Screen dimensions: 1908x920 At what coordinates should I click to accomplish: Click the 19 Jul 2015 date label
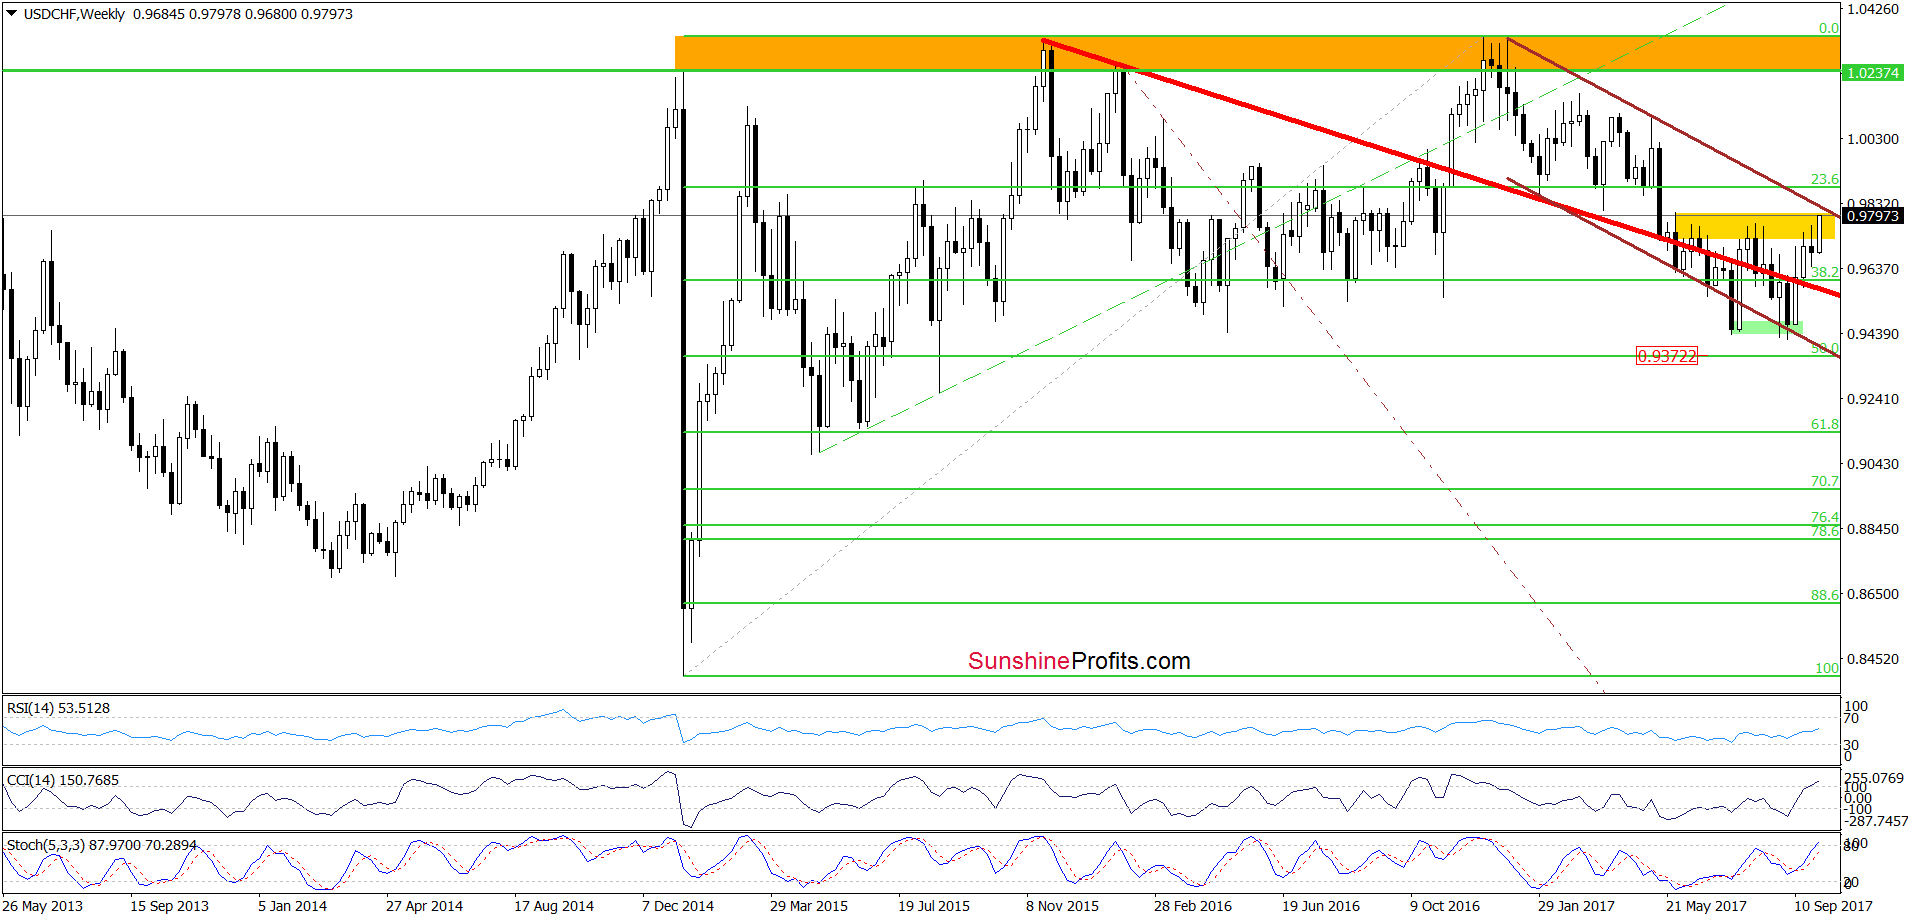point(933,906)
